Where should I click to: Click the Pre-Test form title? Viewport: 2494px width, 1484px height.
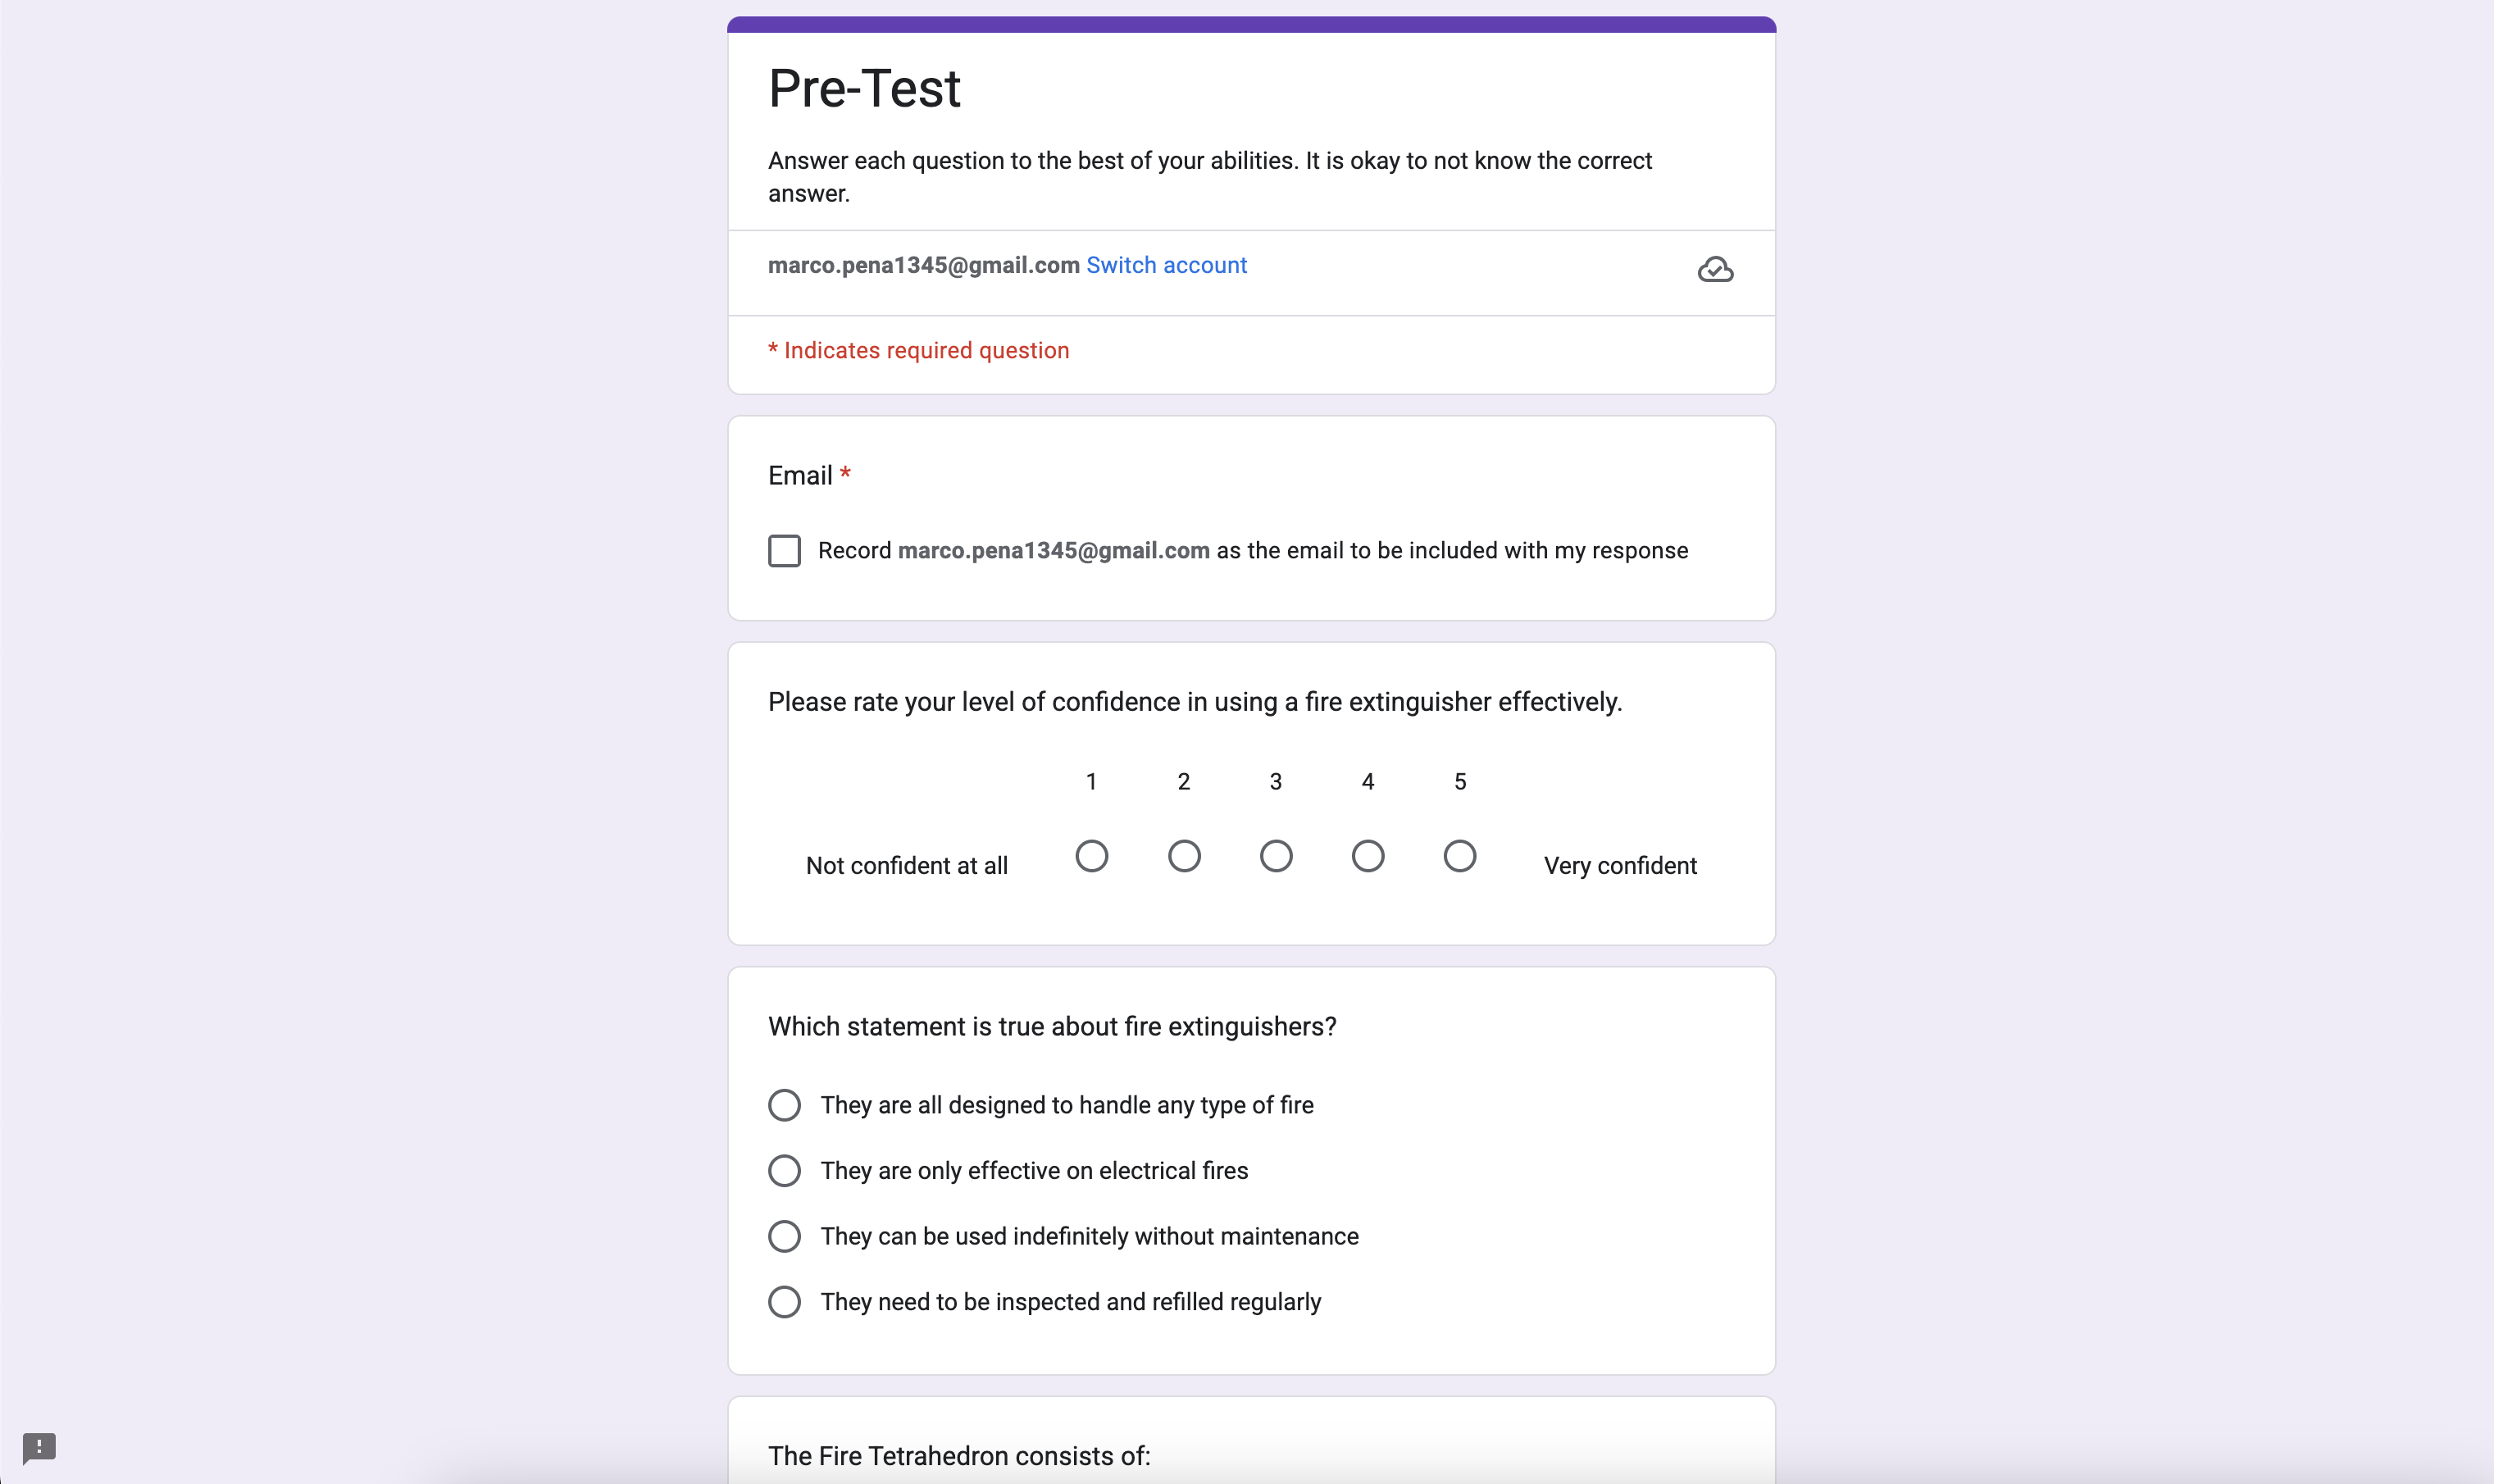[864, 88]
